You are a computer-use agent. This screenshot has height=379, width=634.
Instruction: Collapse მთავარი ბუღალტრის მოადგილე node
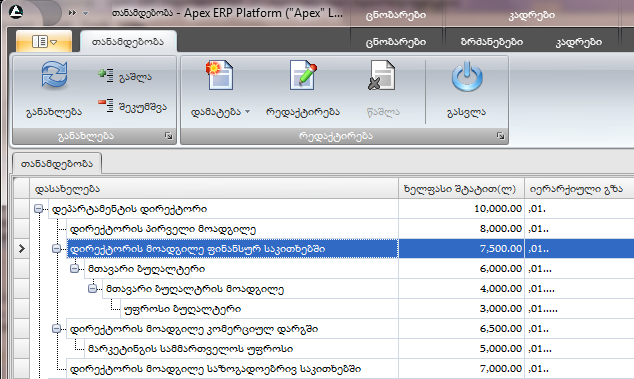pyautogui.click(x=93, y=289)
